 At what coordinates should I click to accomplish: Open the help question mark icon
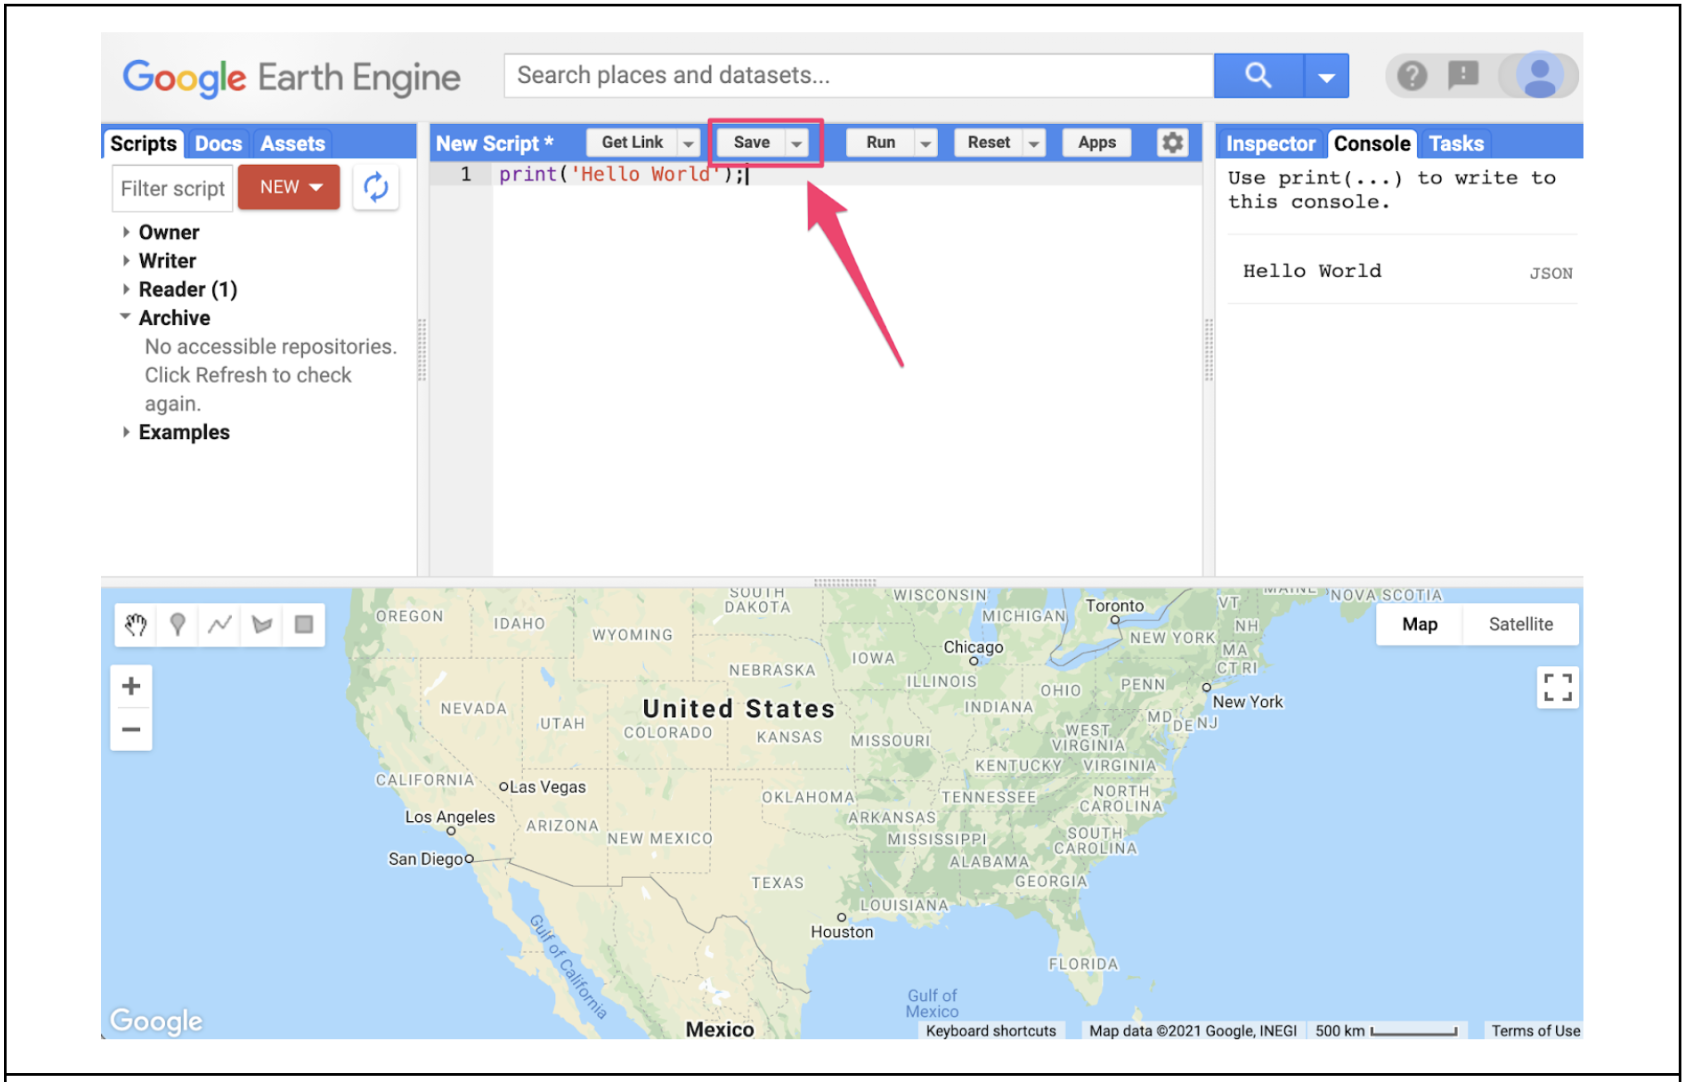(1411, 74)
